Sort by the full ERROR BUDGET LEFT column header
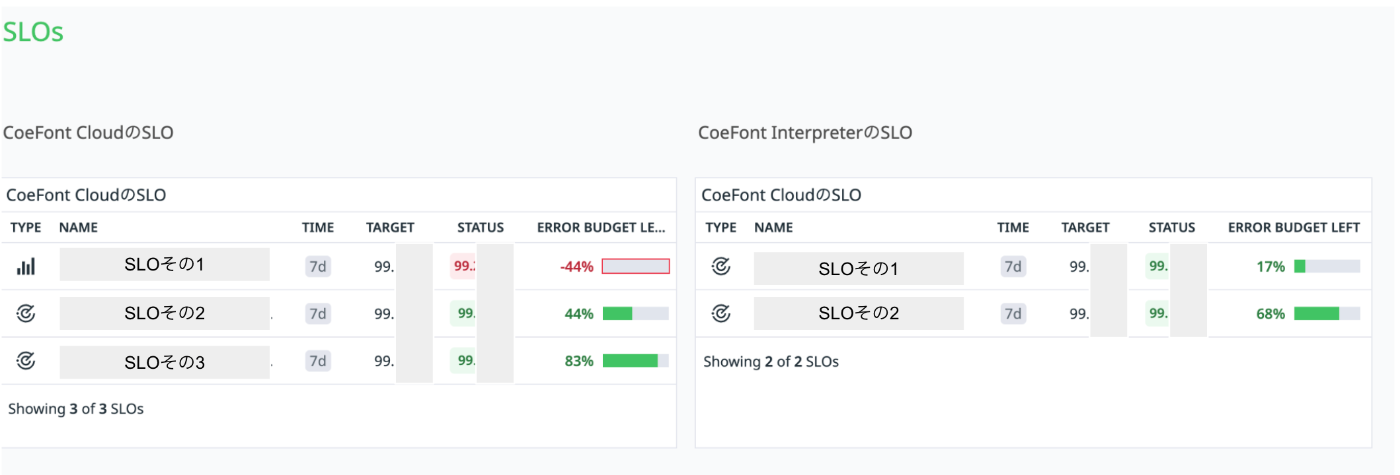 pos(1294,227)
